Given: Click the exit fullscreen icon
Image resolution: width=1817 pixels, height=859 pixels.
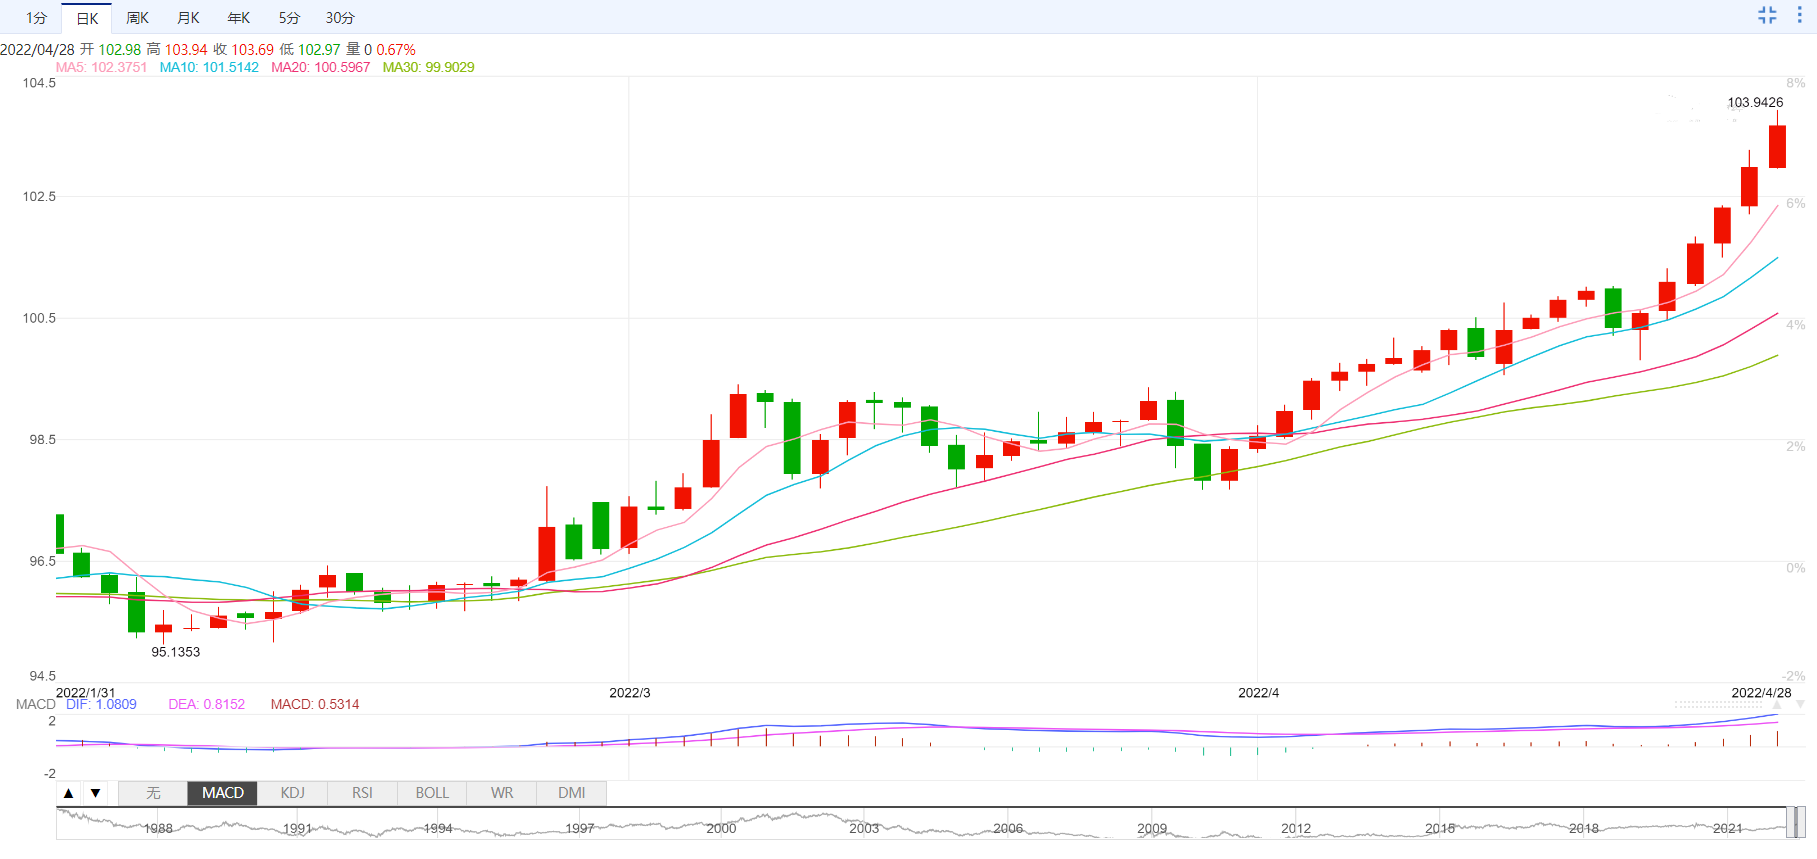Looking at the screenshot, I should [1767, 15].
